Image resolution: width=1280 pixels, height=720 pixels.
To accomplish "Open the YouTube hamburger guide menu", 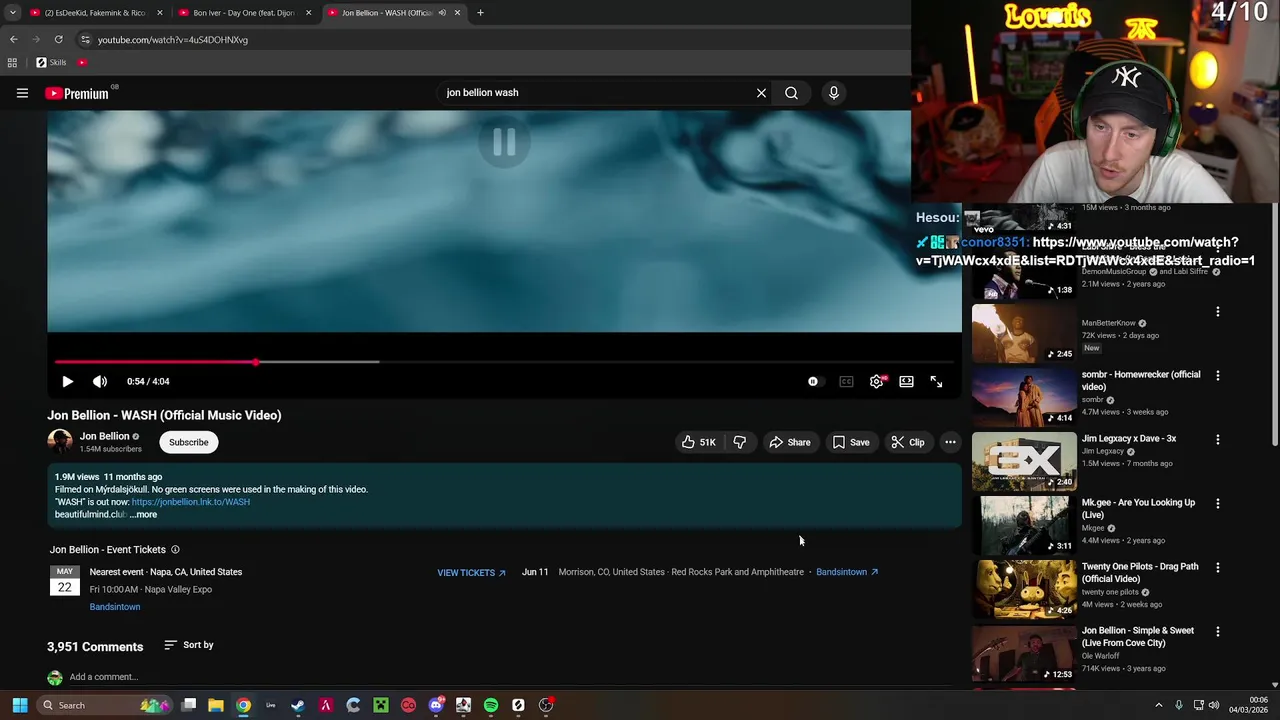I will click(x=22, y=93).
